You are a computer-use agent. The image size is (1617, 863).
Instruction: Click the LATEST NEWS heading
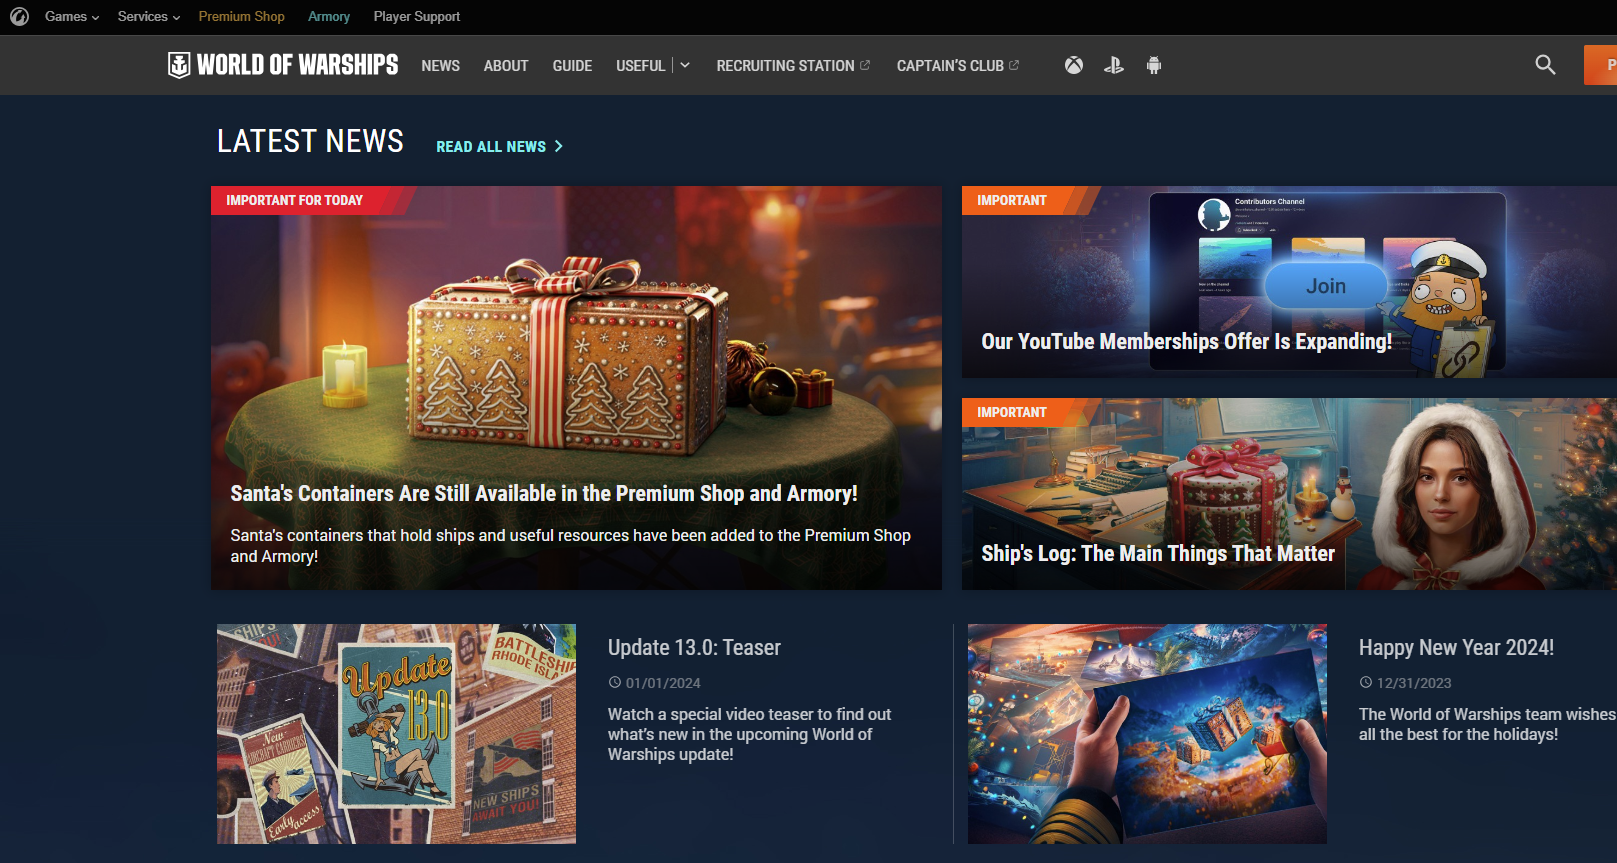click(x=310, y=141)
